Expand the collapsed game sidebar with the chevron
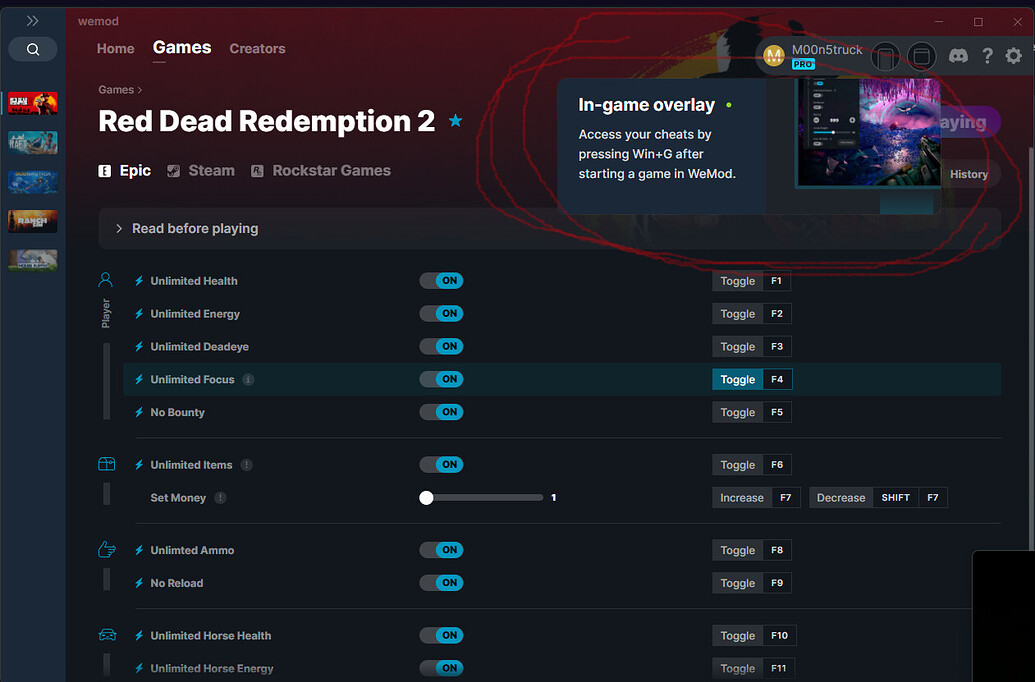This screenshot has width=1035, height=682. pos(32,20)
